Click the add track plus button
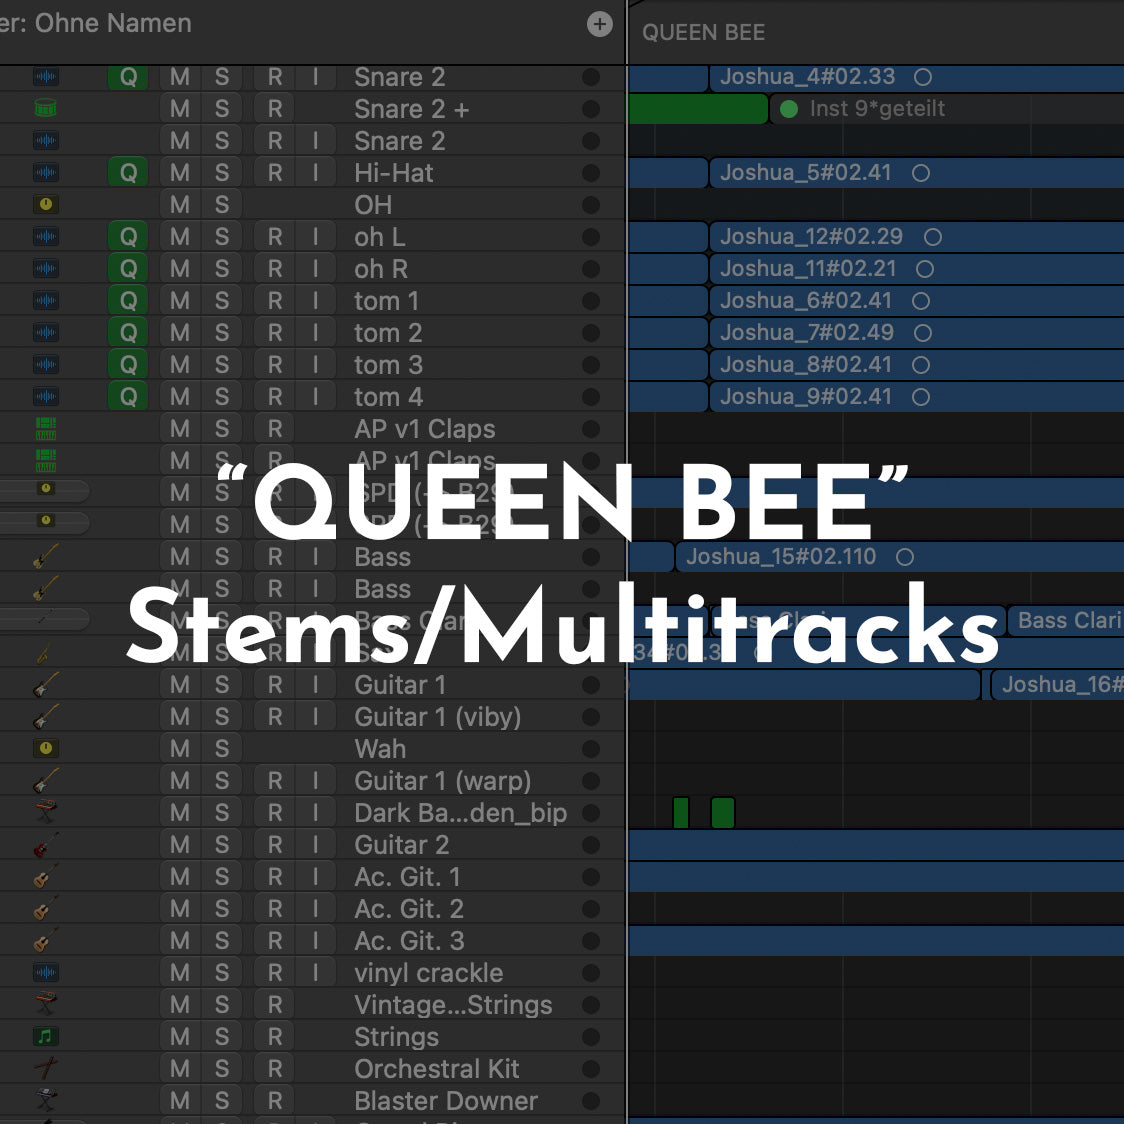 click(x=599, y=25)
